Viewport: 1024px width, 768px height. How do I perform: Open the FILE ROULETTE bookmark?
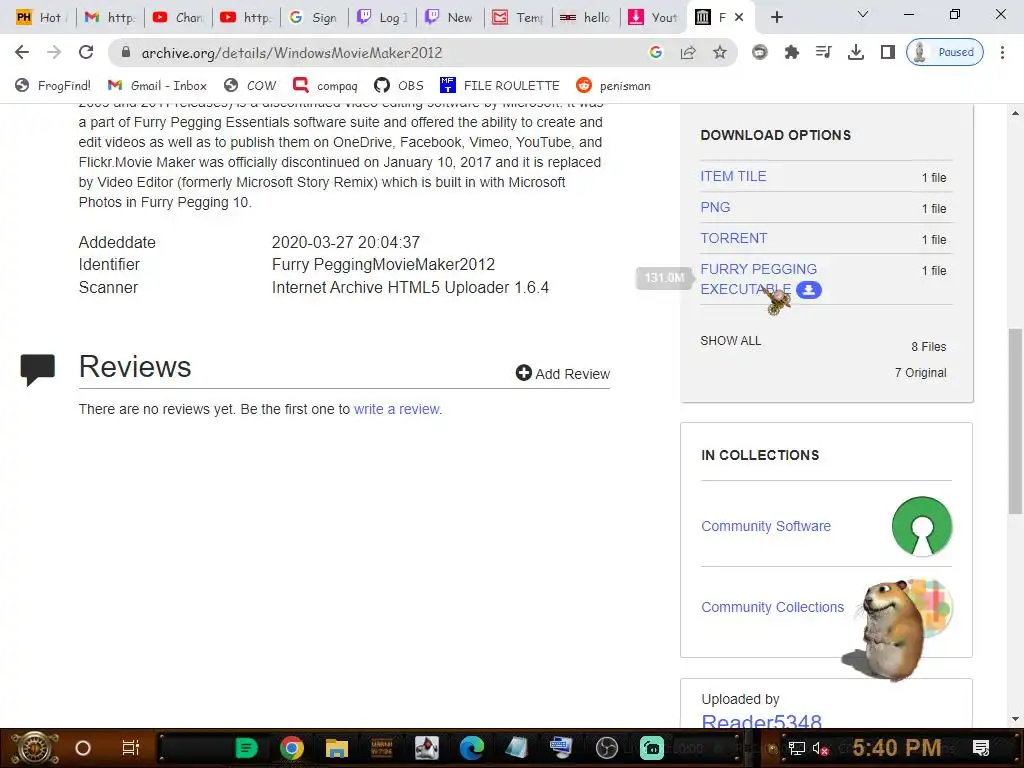(500, 86)
